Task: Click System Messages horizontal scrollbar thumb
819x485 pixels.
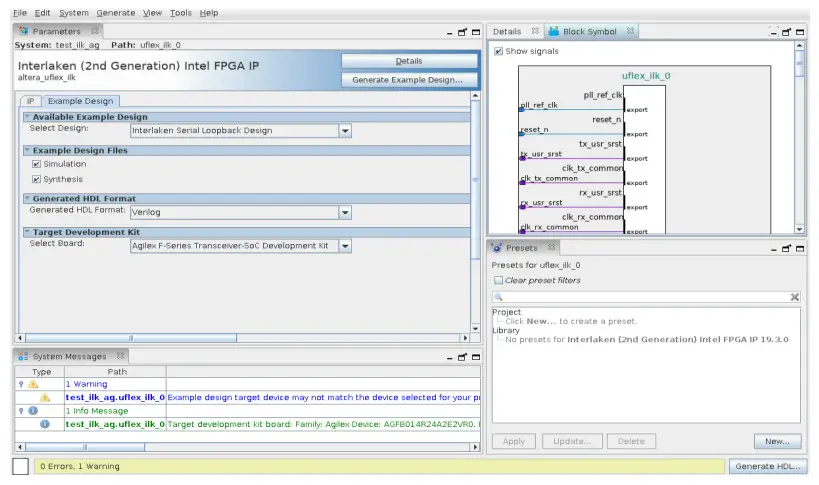Action: pos(85,447)
